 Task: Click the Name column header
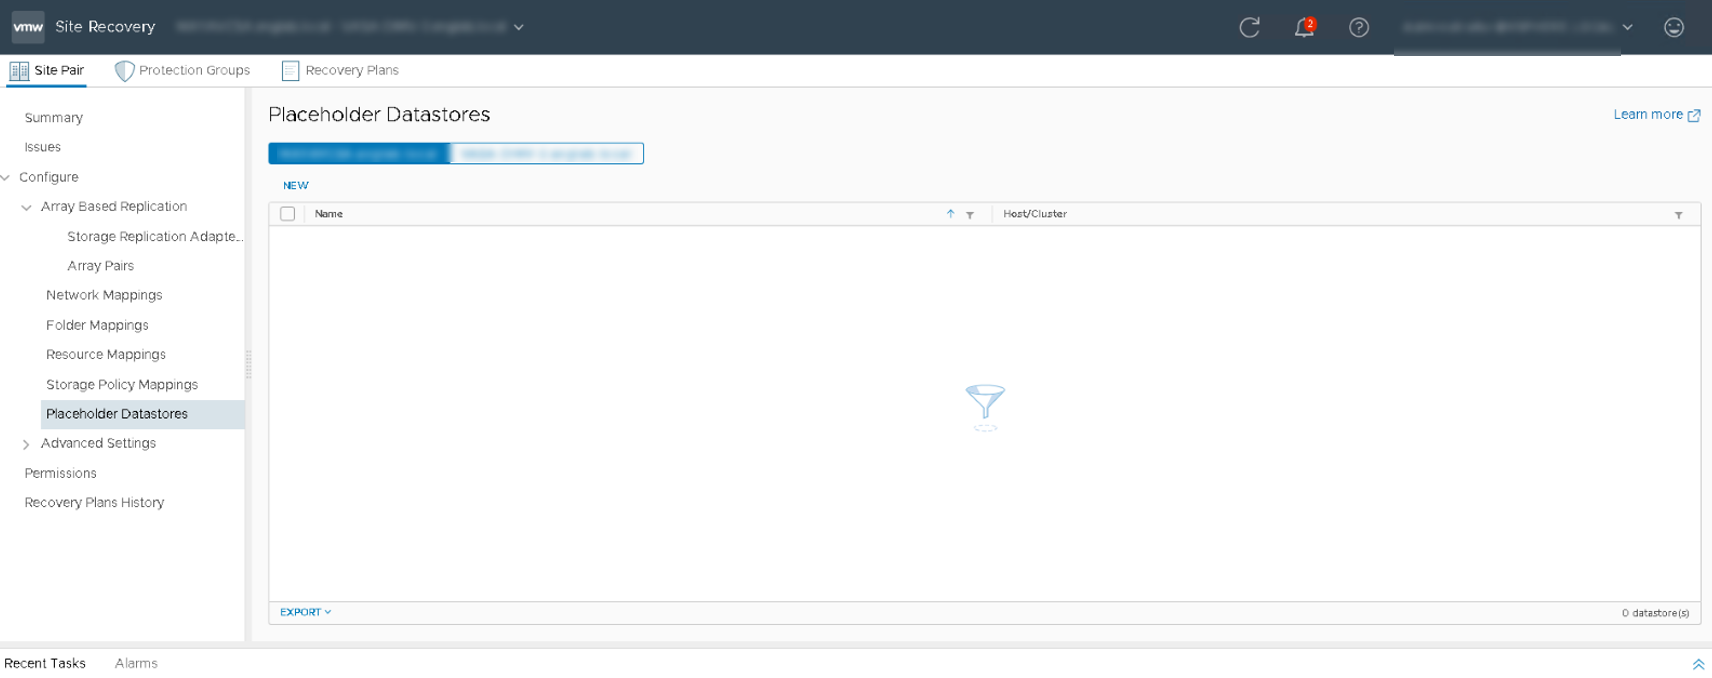[329, 214]
